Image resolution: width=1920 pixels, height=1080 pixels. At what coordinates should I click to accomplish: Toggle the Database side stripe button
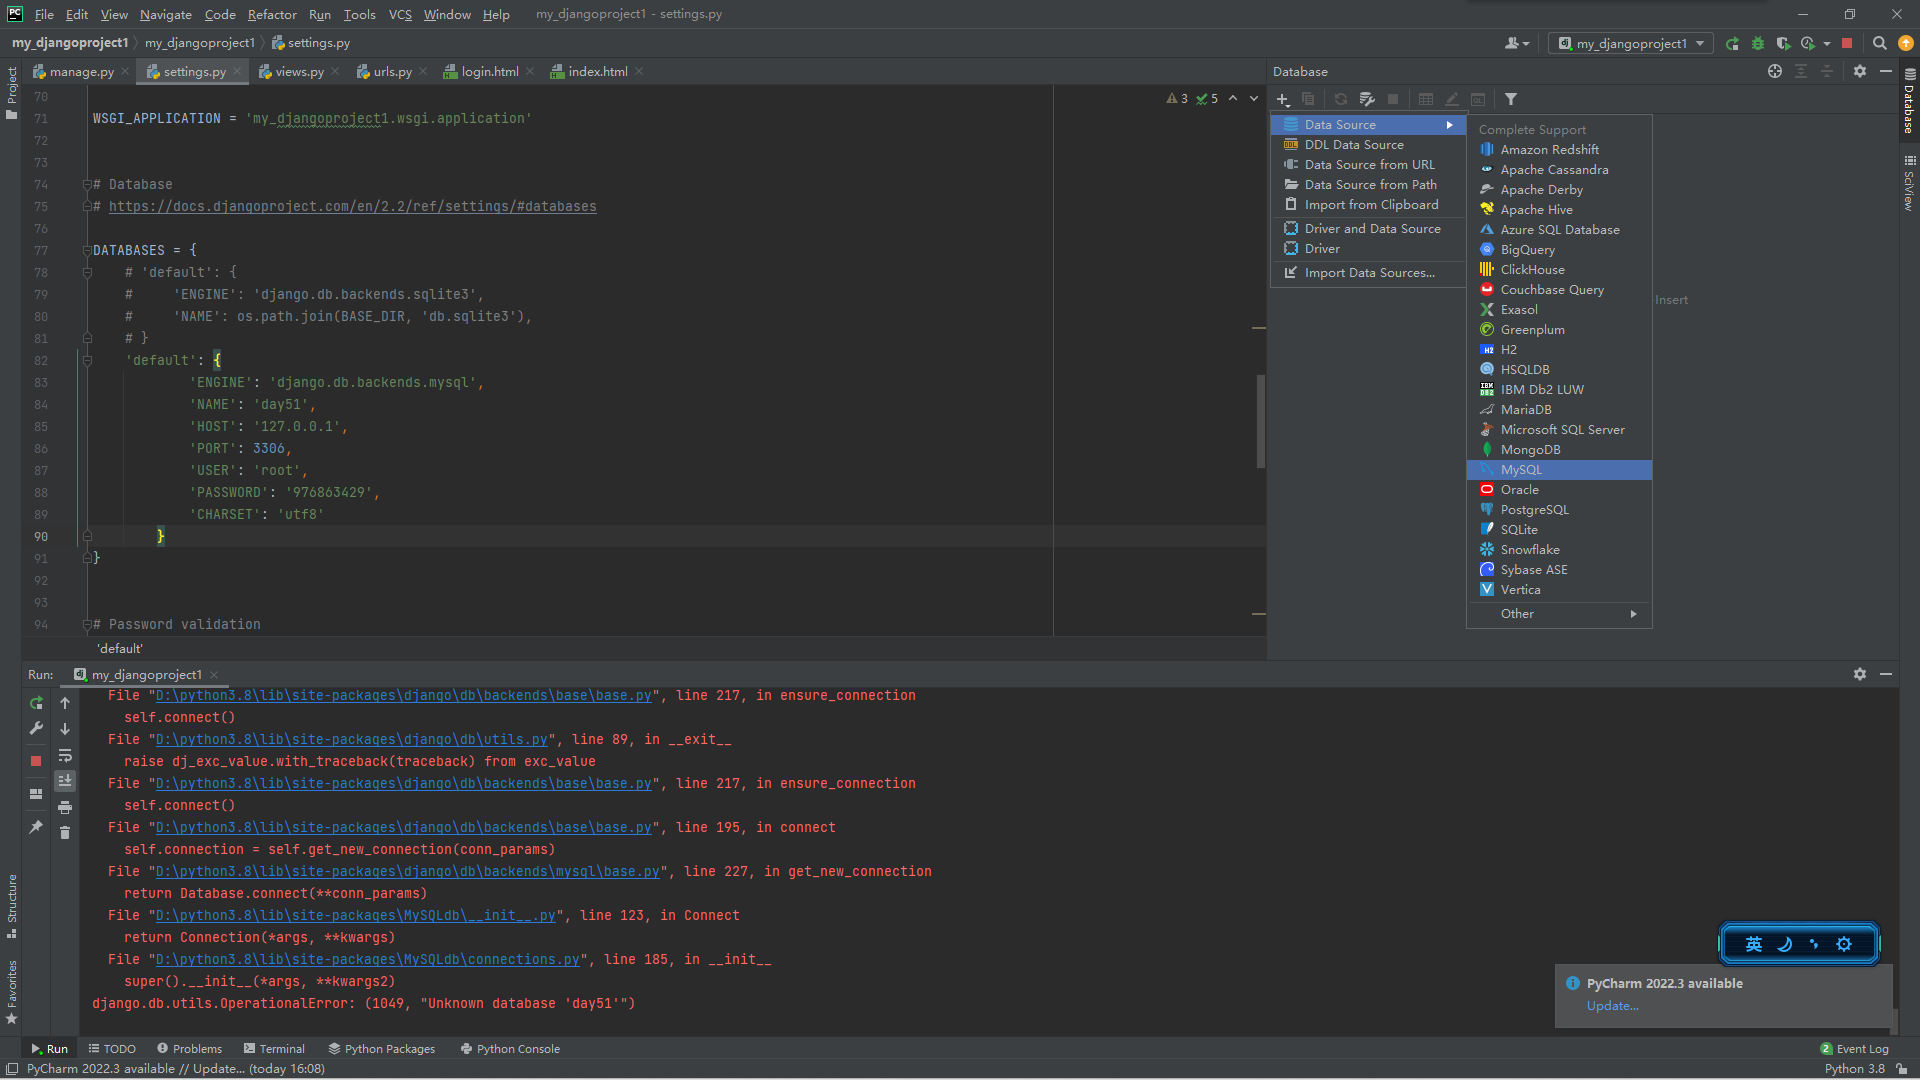(x=1909, y=101)
